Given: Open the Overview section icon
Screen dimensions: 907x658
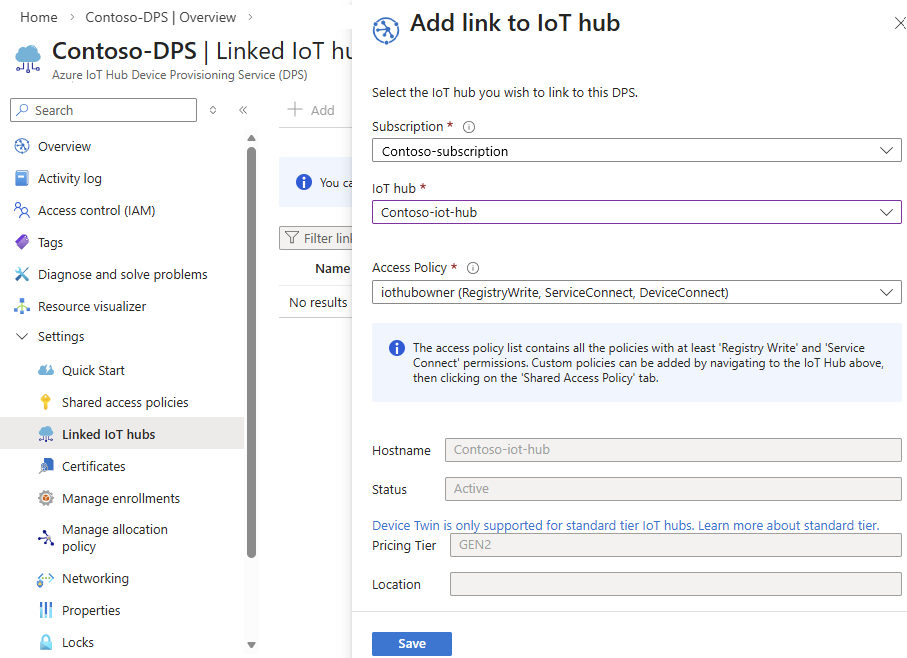Looking at the screenshot, I should 22,146.
